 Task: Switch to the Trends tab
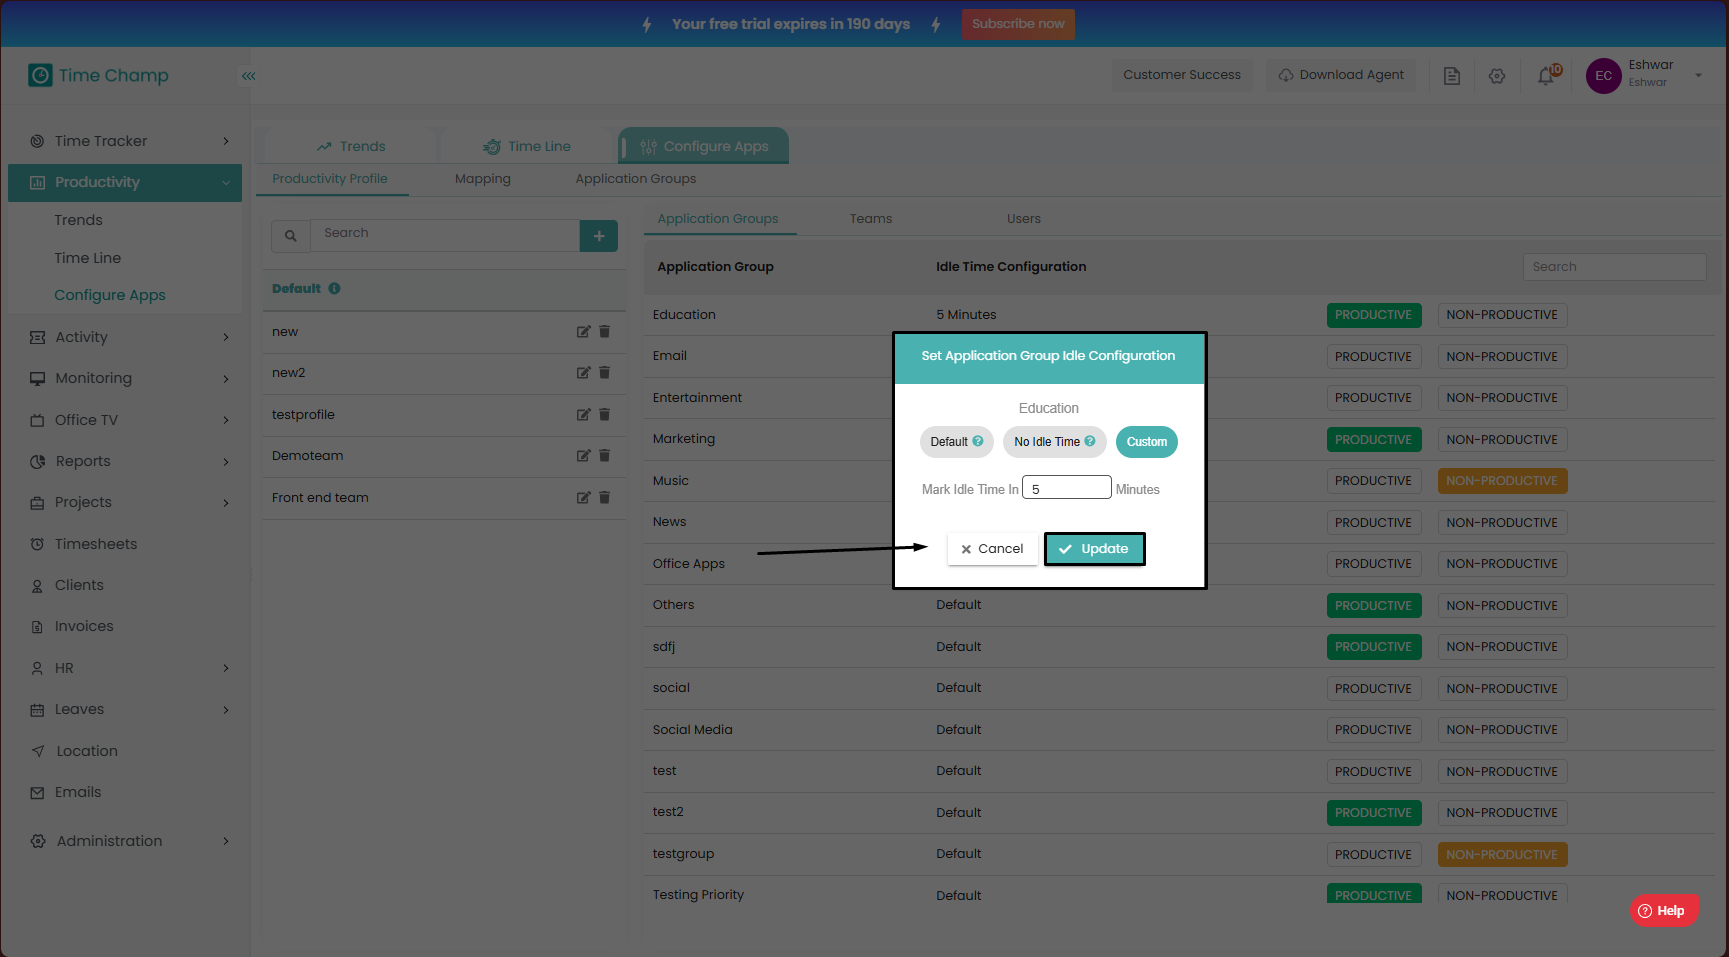pos(351,146)
